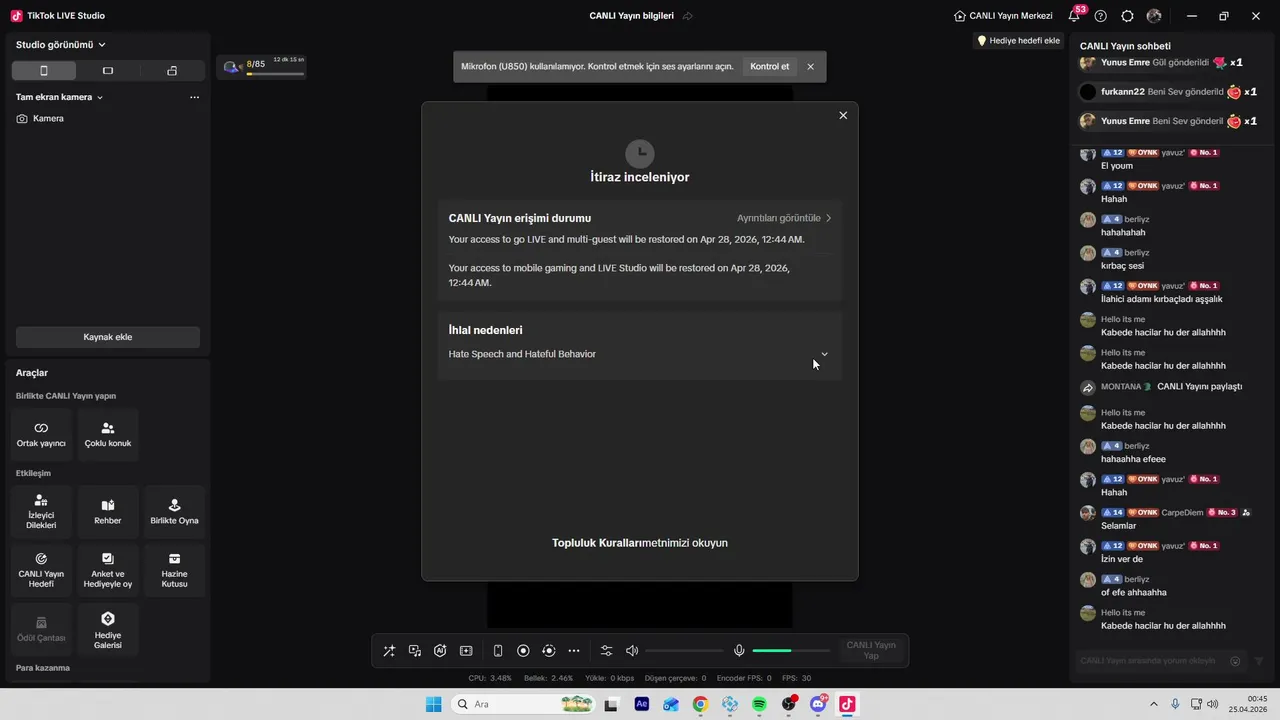Open the Birlikte Oyna tool

click(174, 512)
